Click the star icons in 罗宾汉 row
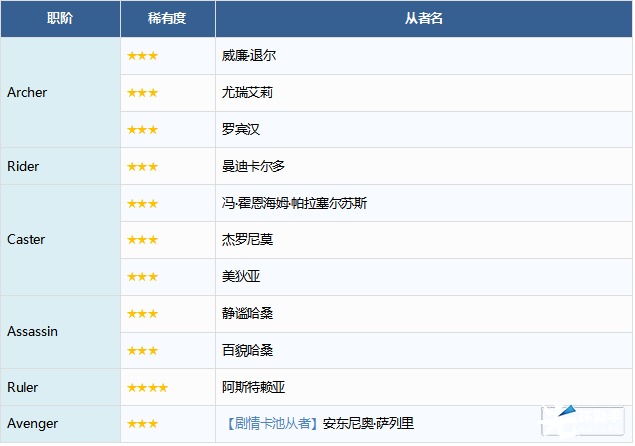Screen dimensions: 635x446 point(142,130)
